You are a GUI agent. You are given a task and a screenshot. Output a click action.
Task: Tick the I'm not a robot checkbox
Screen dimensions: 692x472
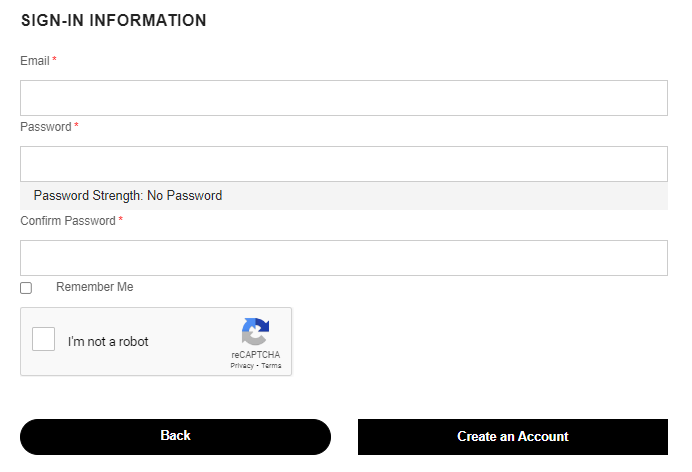[43, 339]
